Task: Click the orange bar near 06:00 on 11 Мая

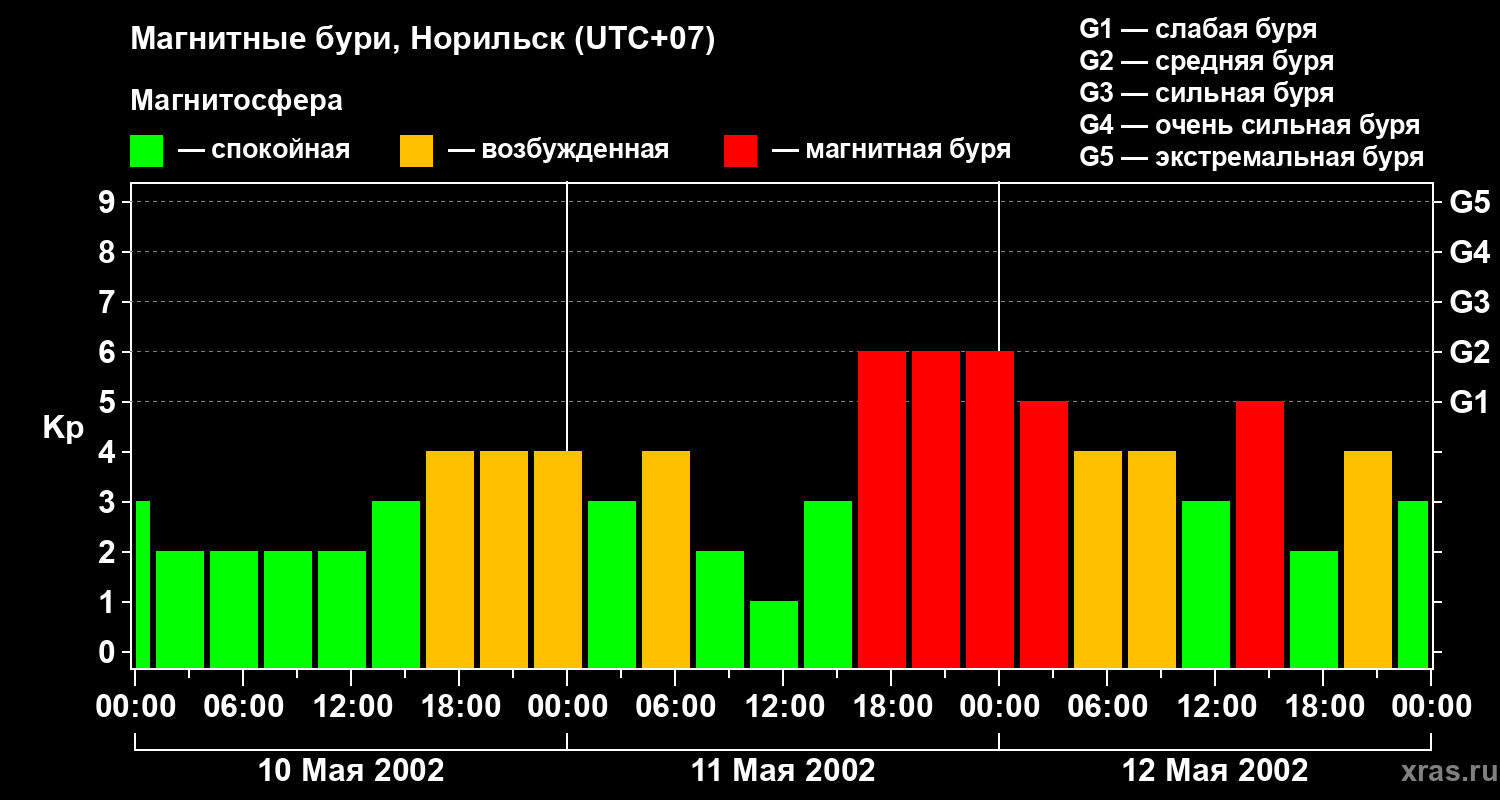Action: coord(666,559)
